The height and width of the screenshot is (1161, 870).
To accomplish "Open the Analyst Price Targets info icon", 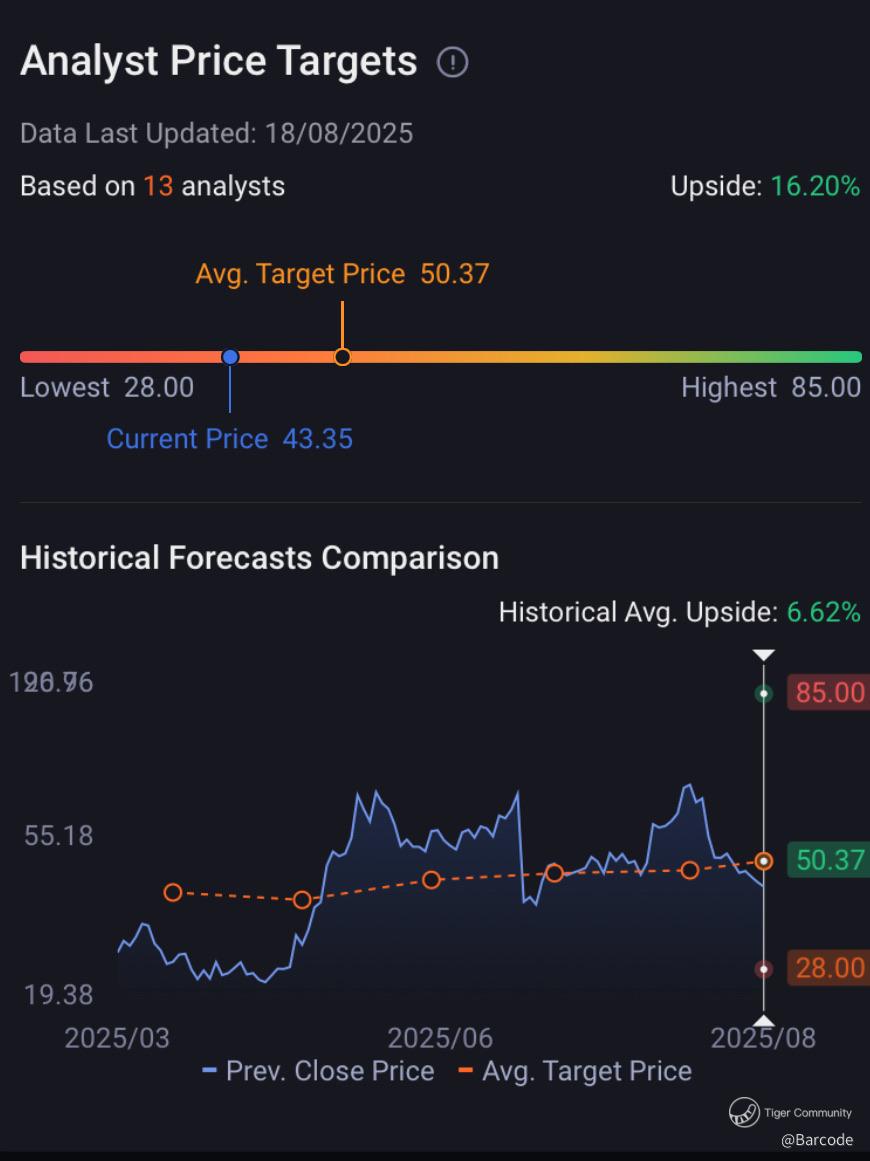I will 452,62.
